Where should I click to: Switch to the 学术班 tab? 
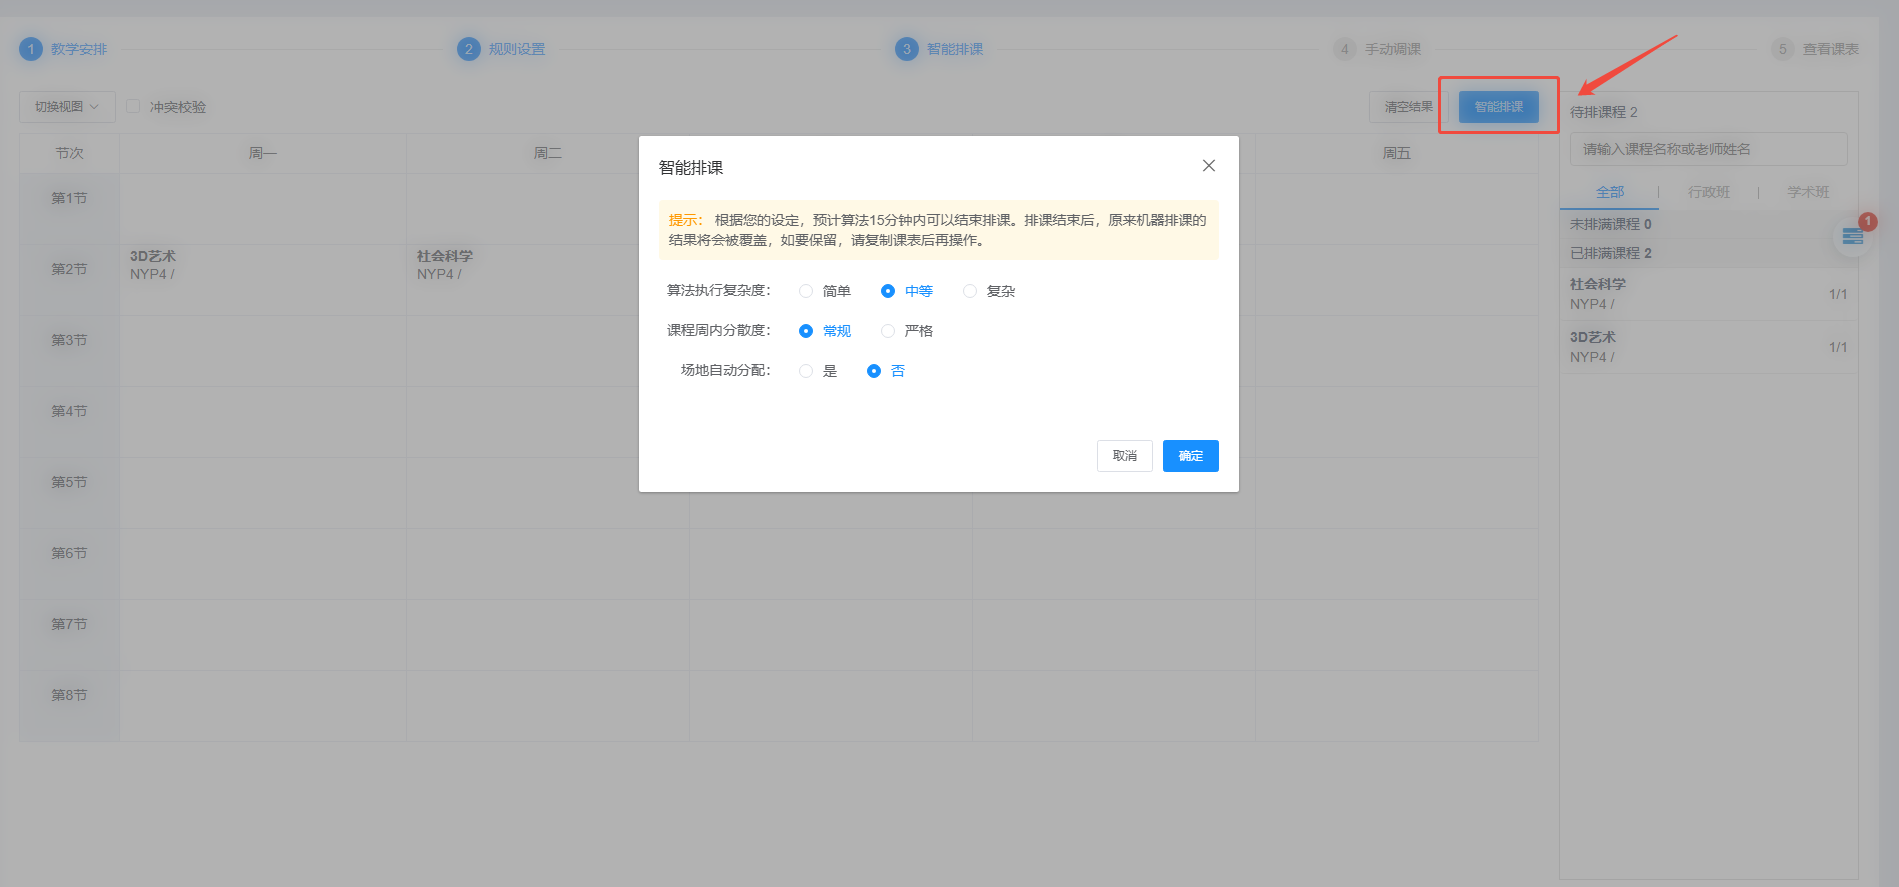click(x=1808, y=192)
